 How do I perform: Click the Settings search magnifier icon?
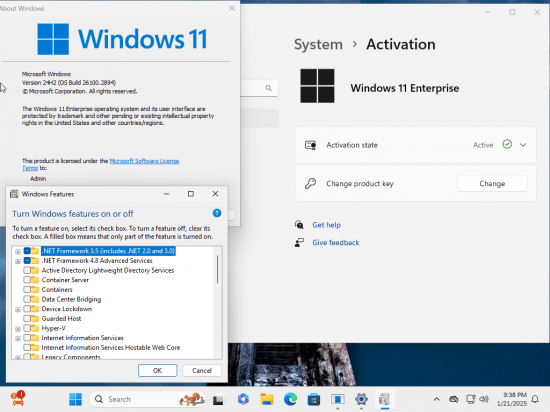[x=268, y=88]
